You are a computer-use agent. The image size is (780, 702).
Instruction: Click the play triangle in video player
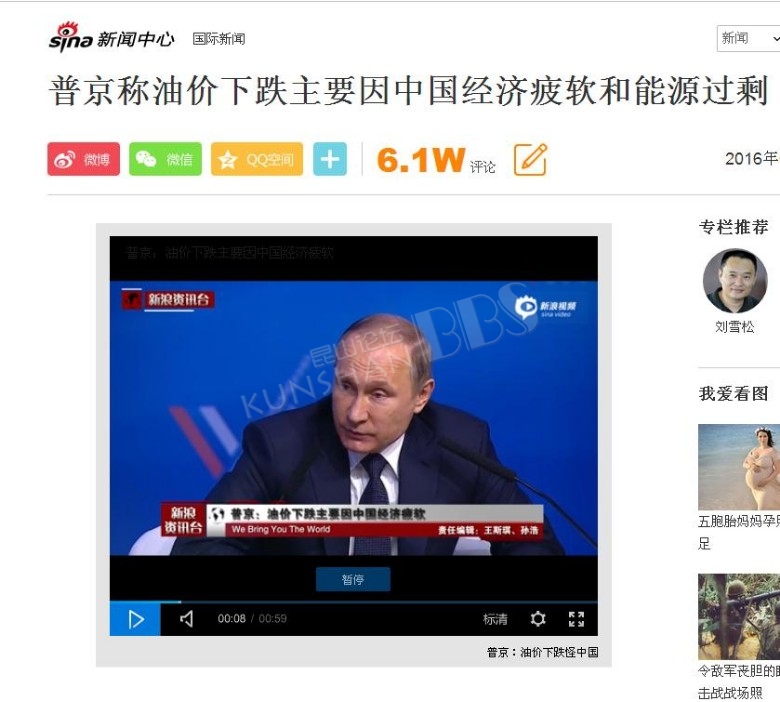click(135, 619)
